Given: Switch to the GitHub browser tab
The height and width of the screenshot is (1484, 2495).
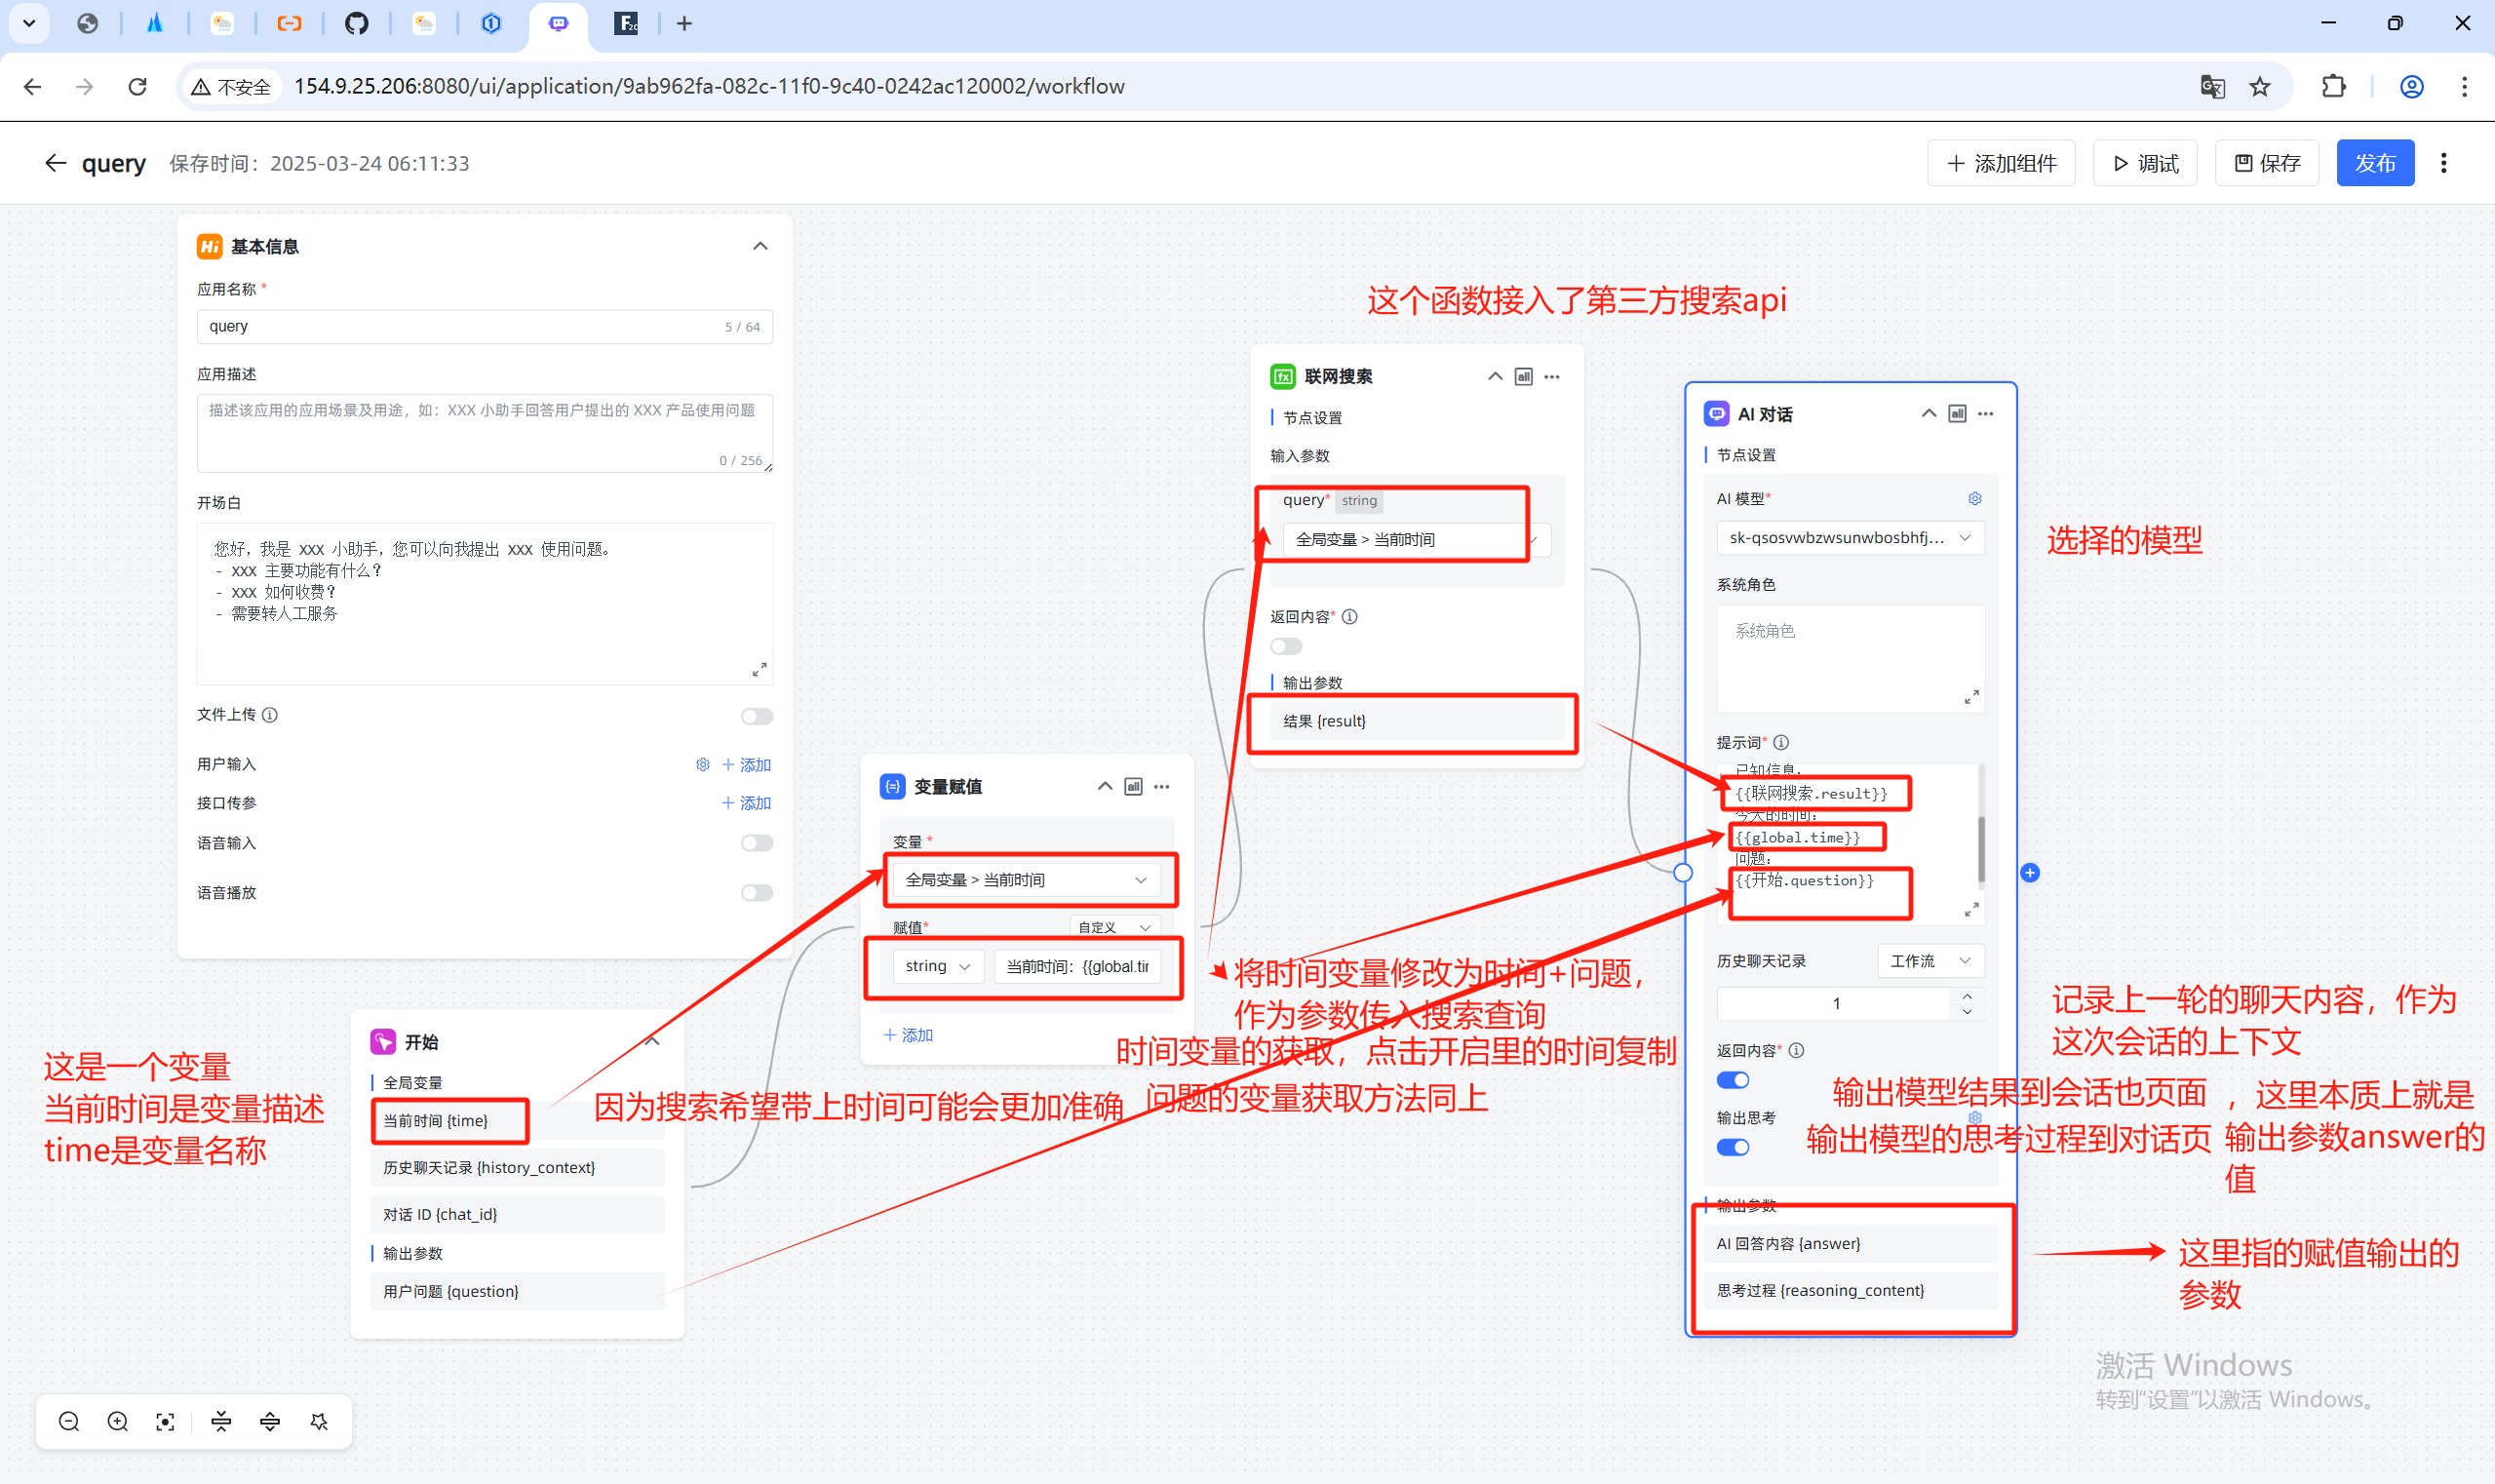Looking at the screenshot, I should pos(356,23).
